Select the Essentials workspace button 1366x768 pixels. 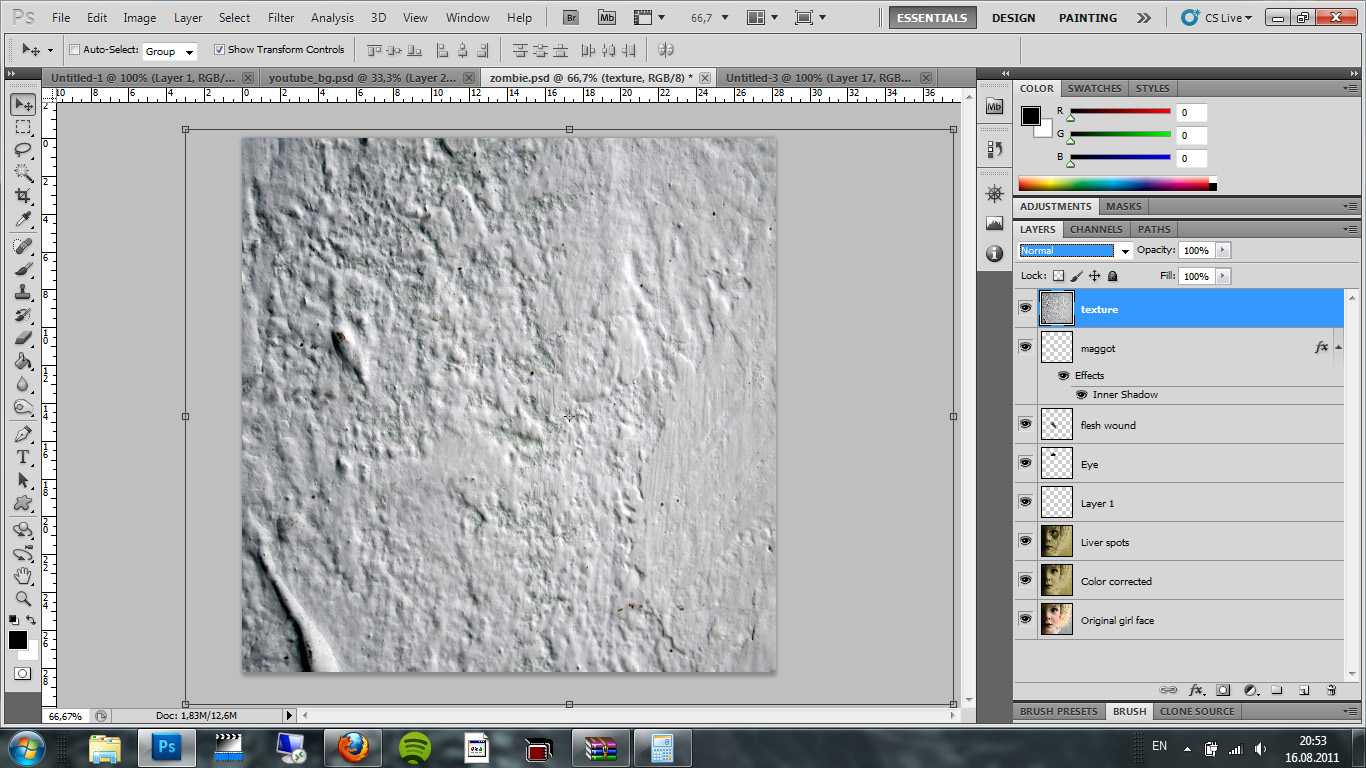point(932,17)
